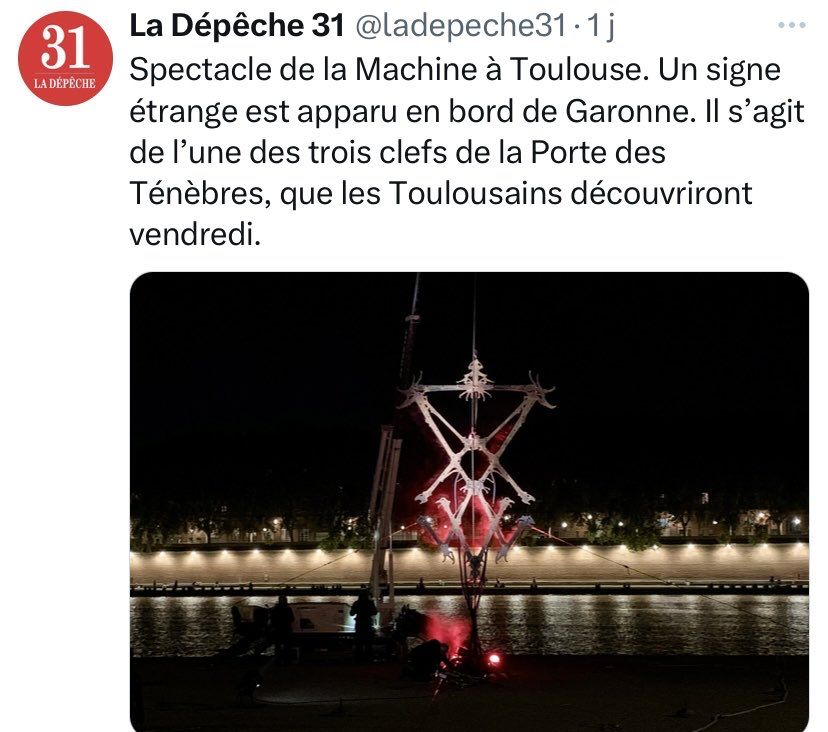Click the small LA DÉPÊCHE logo caption
The width and height of the screenshot is (828, 732).
click(65, 83)
